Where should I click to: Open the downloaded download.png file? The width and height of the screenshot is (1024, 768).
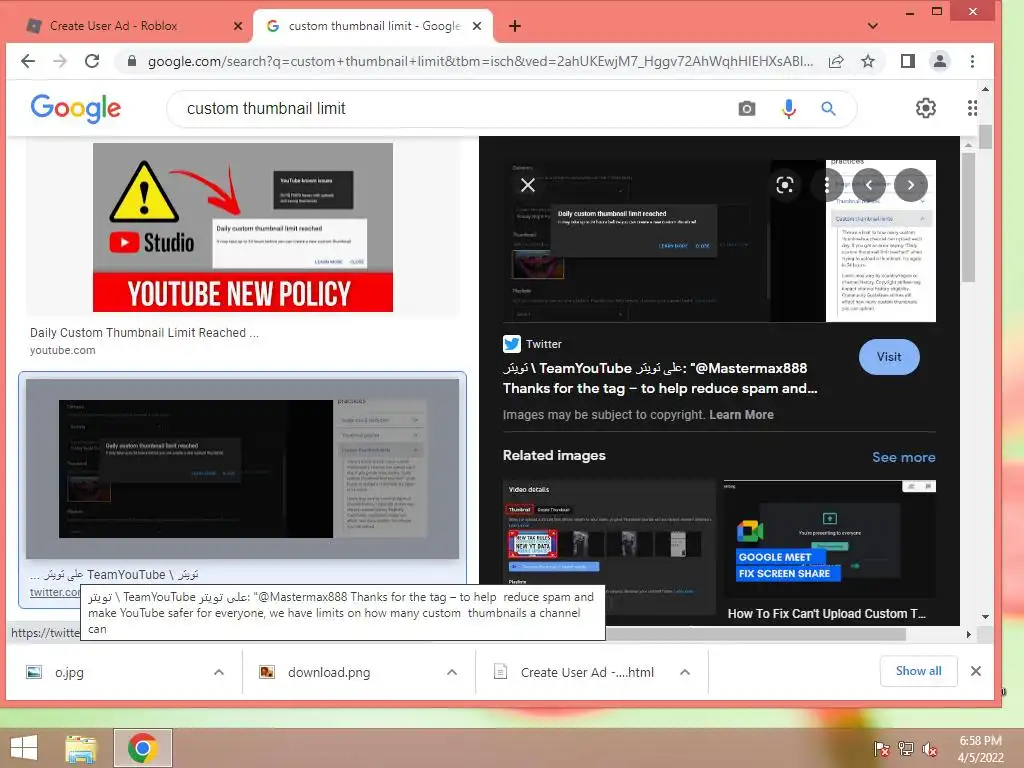pos(328,672)
